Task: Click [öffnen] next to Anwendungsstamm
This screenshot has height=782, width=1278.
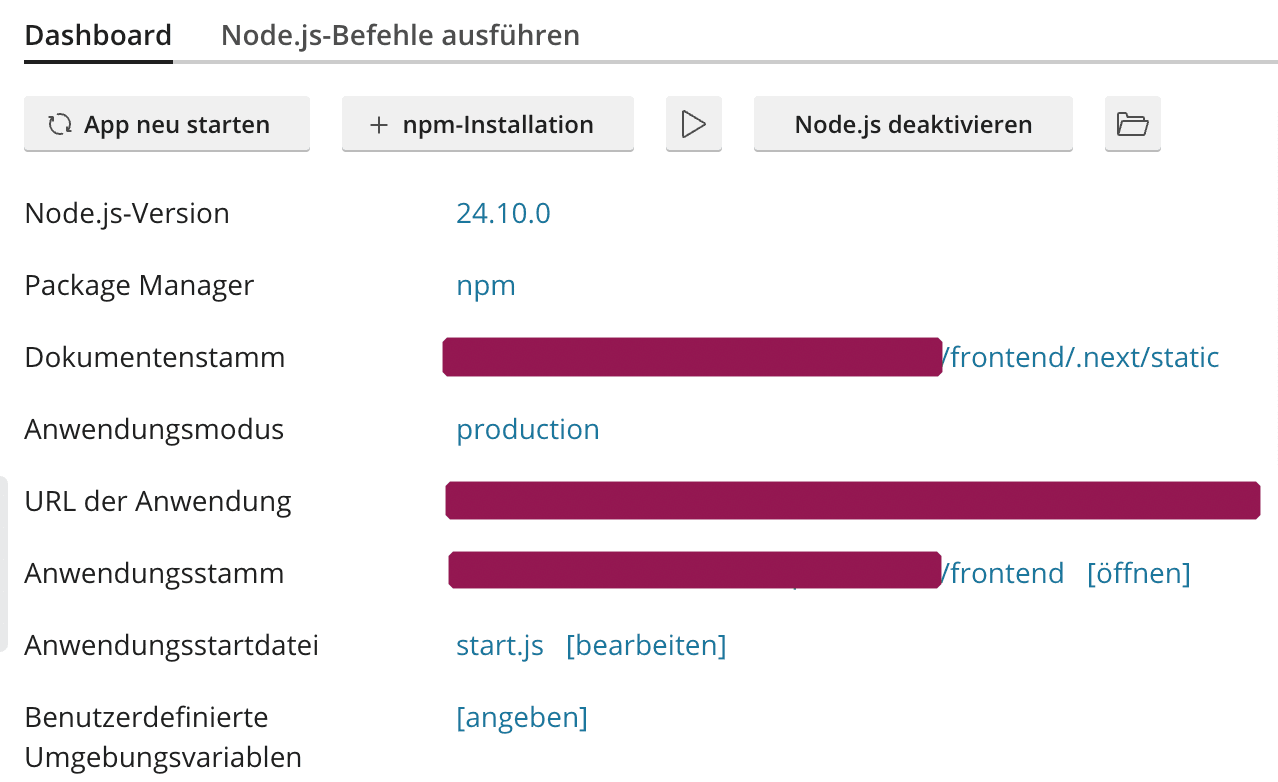Action: pyautogui.click(x=1138, y=572)
